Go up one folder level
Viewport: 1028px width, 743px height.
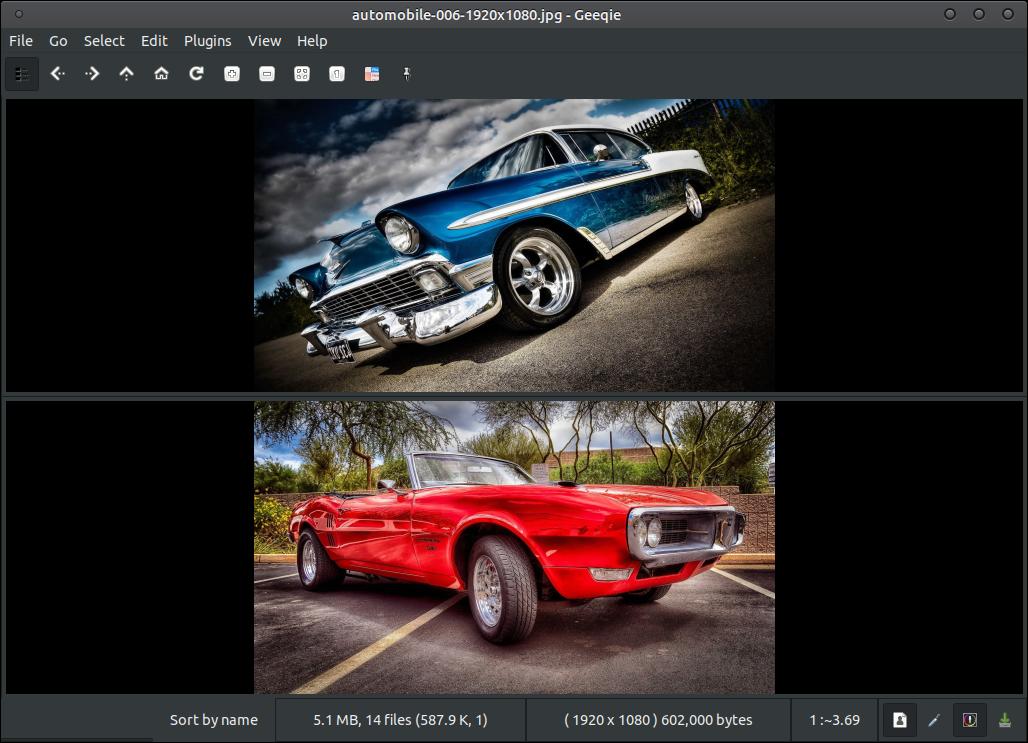pos(127,74)
